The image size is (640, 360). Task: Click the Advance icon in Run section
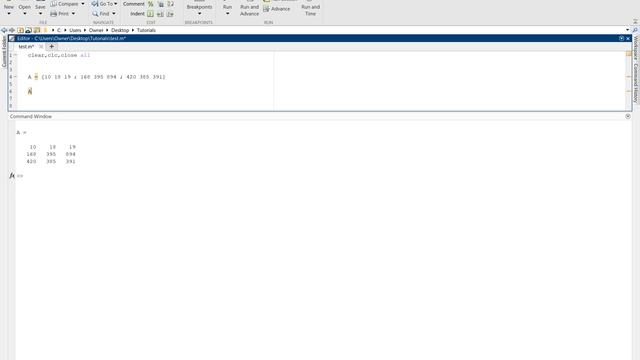coord(266,9)
